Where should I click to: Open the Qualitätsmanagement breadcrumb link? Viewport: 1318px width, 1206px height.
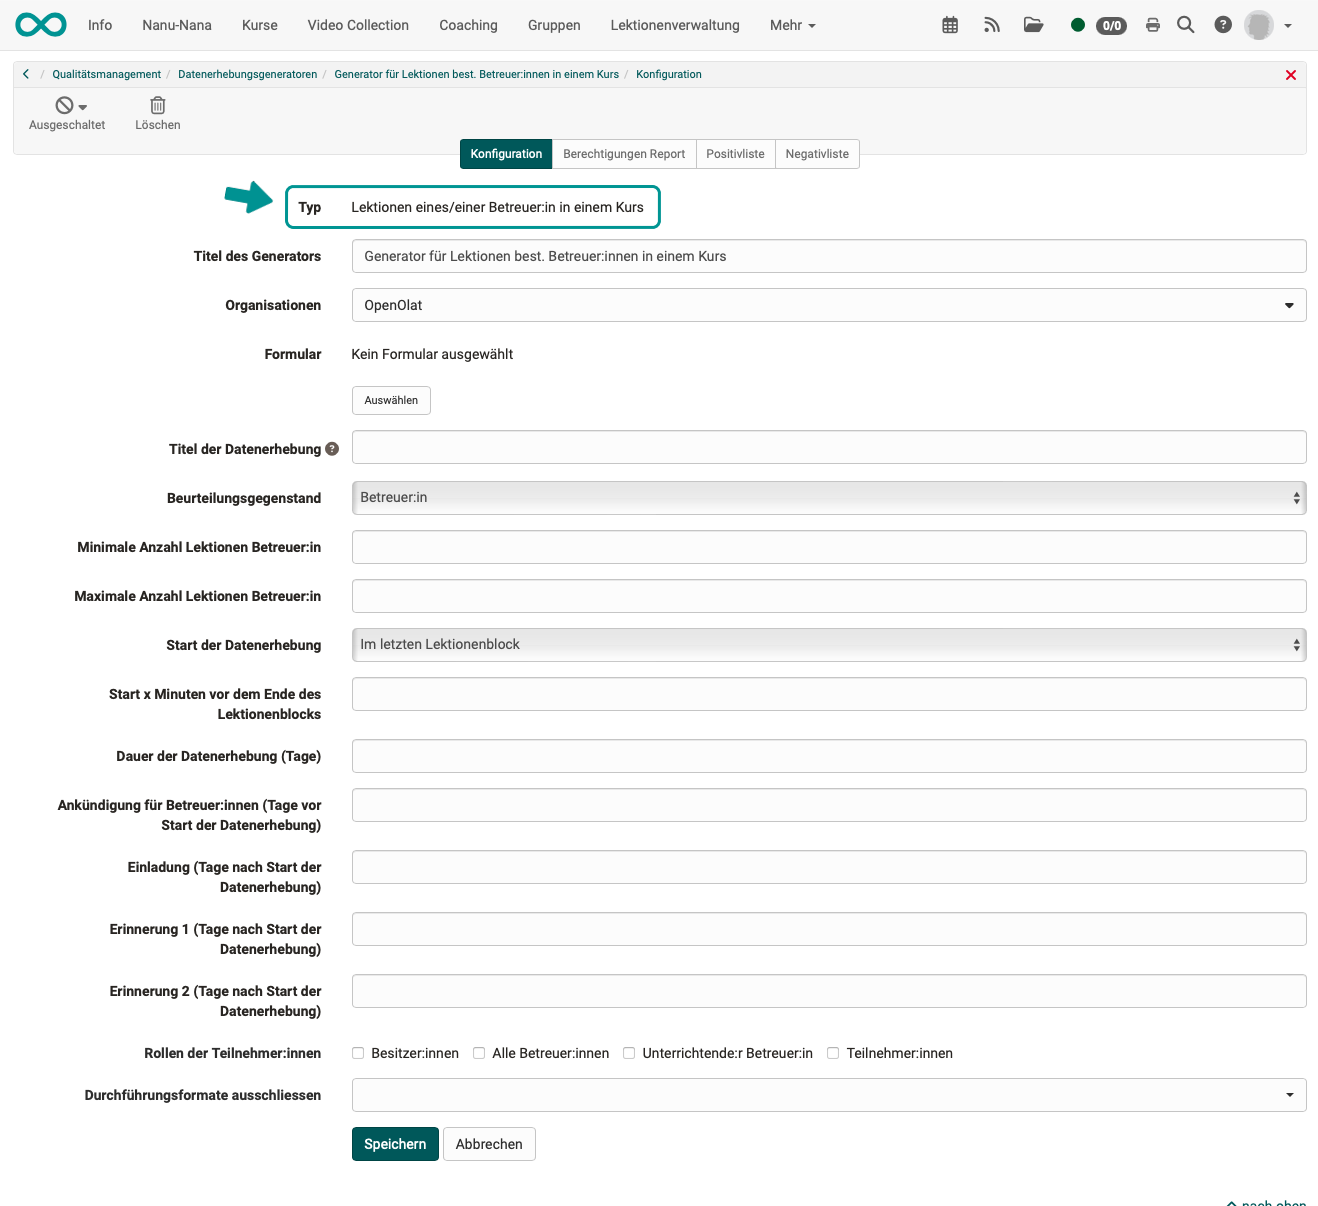106,74
